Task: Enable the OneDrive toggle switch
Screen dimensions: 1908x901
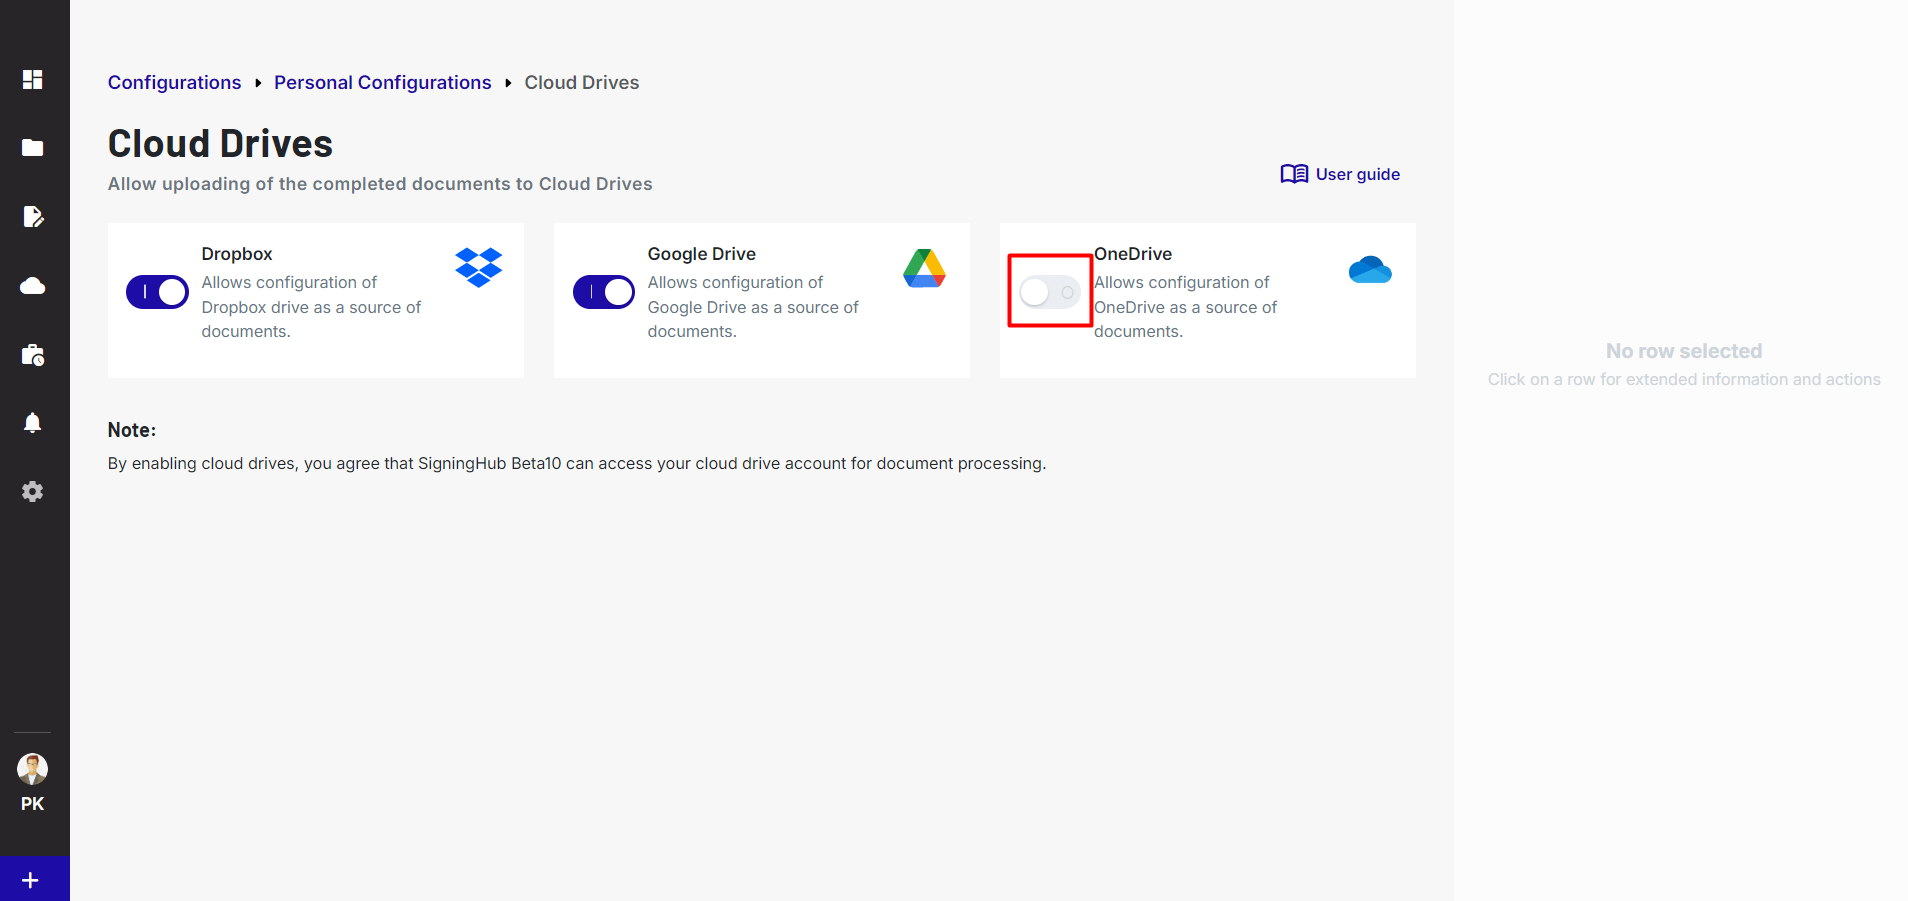Action: (1050, 292)
